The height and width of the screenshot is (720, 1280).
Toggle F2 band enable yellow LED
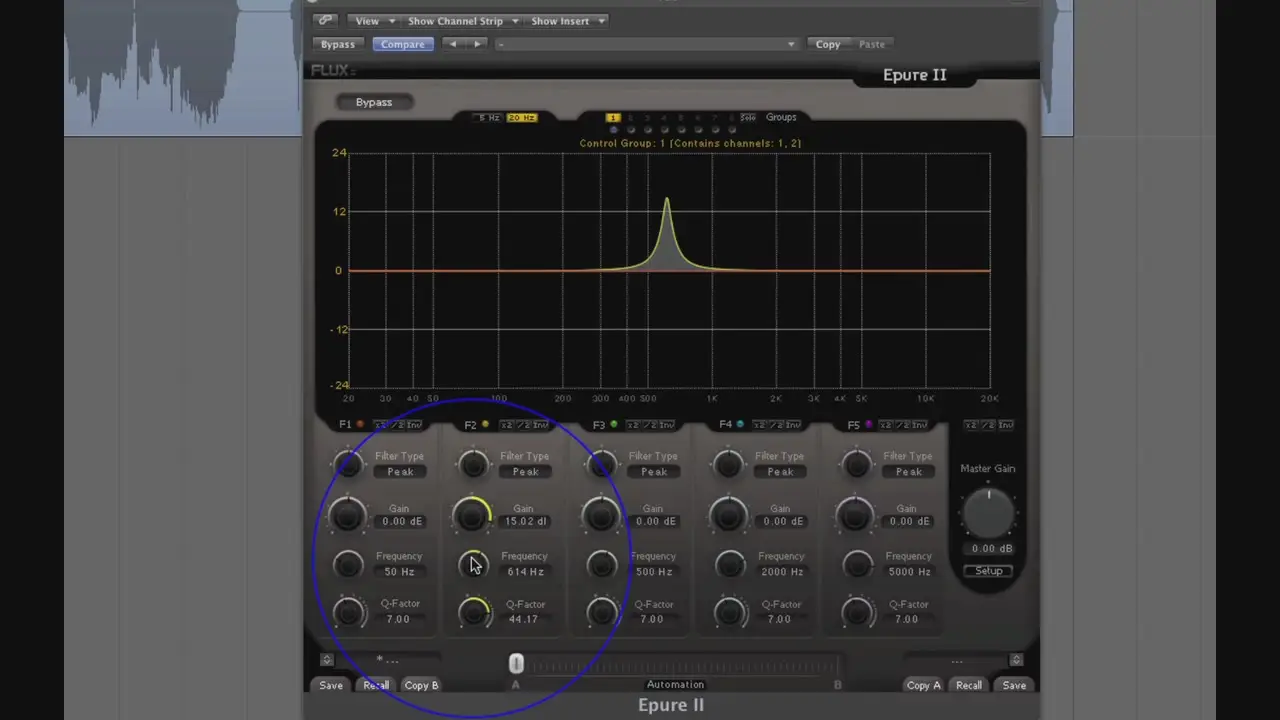(x=486, y=425)
